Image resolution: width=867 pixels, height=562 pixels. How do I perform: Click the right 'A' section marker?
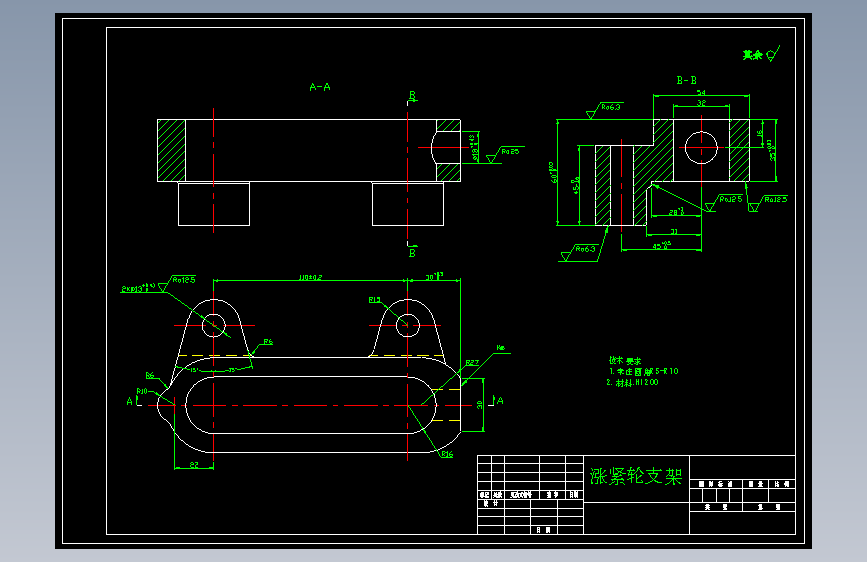pyautogui.click(x=500, y=400)
